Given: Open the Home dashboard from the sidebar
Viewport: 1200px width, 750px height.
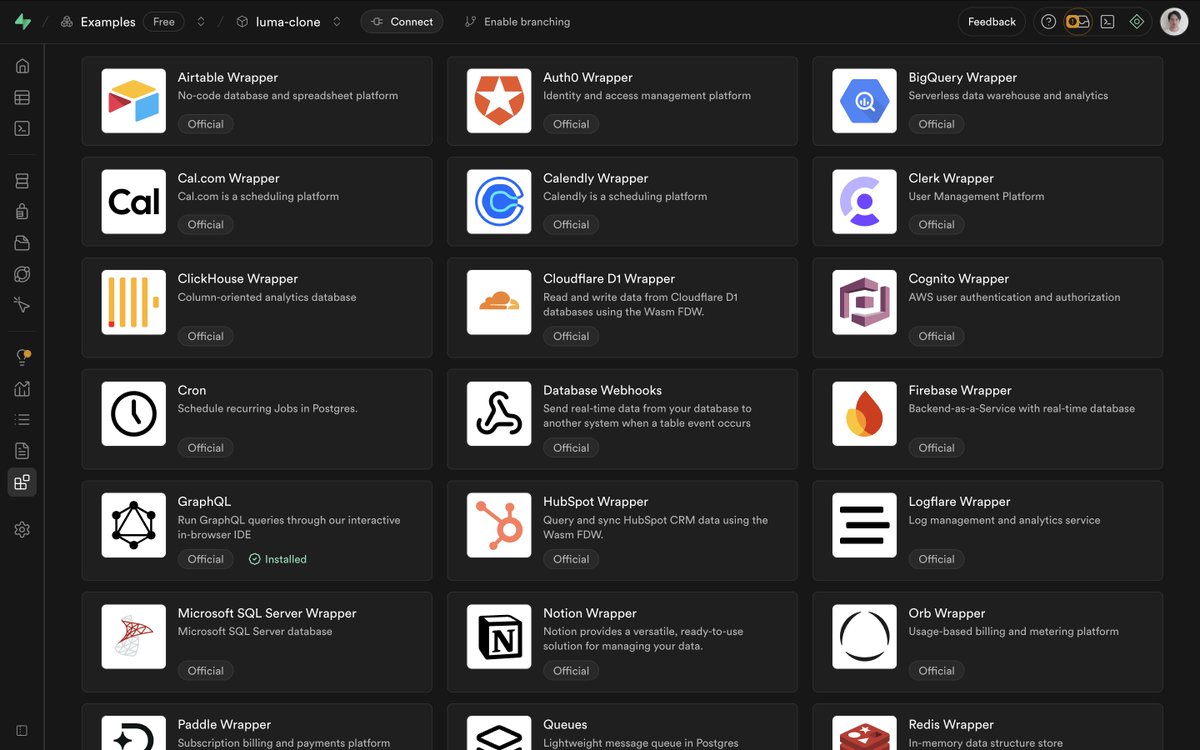Looking at the screenshot, I should (22, 65).
